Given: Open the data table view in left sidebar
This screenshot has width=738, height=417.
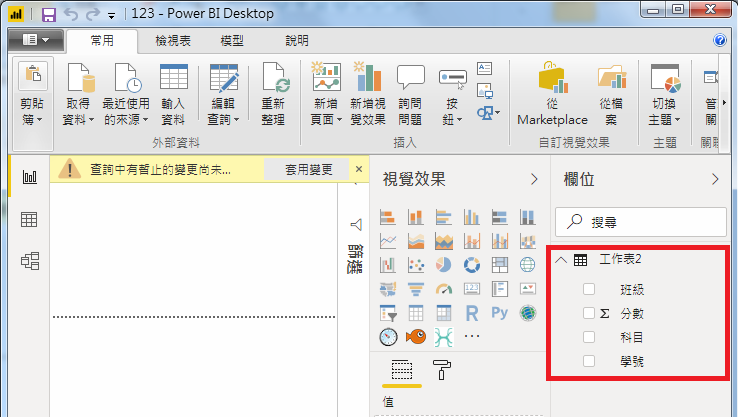Looking at the screenshot, I should tap(29, 220).
